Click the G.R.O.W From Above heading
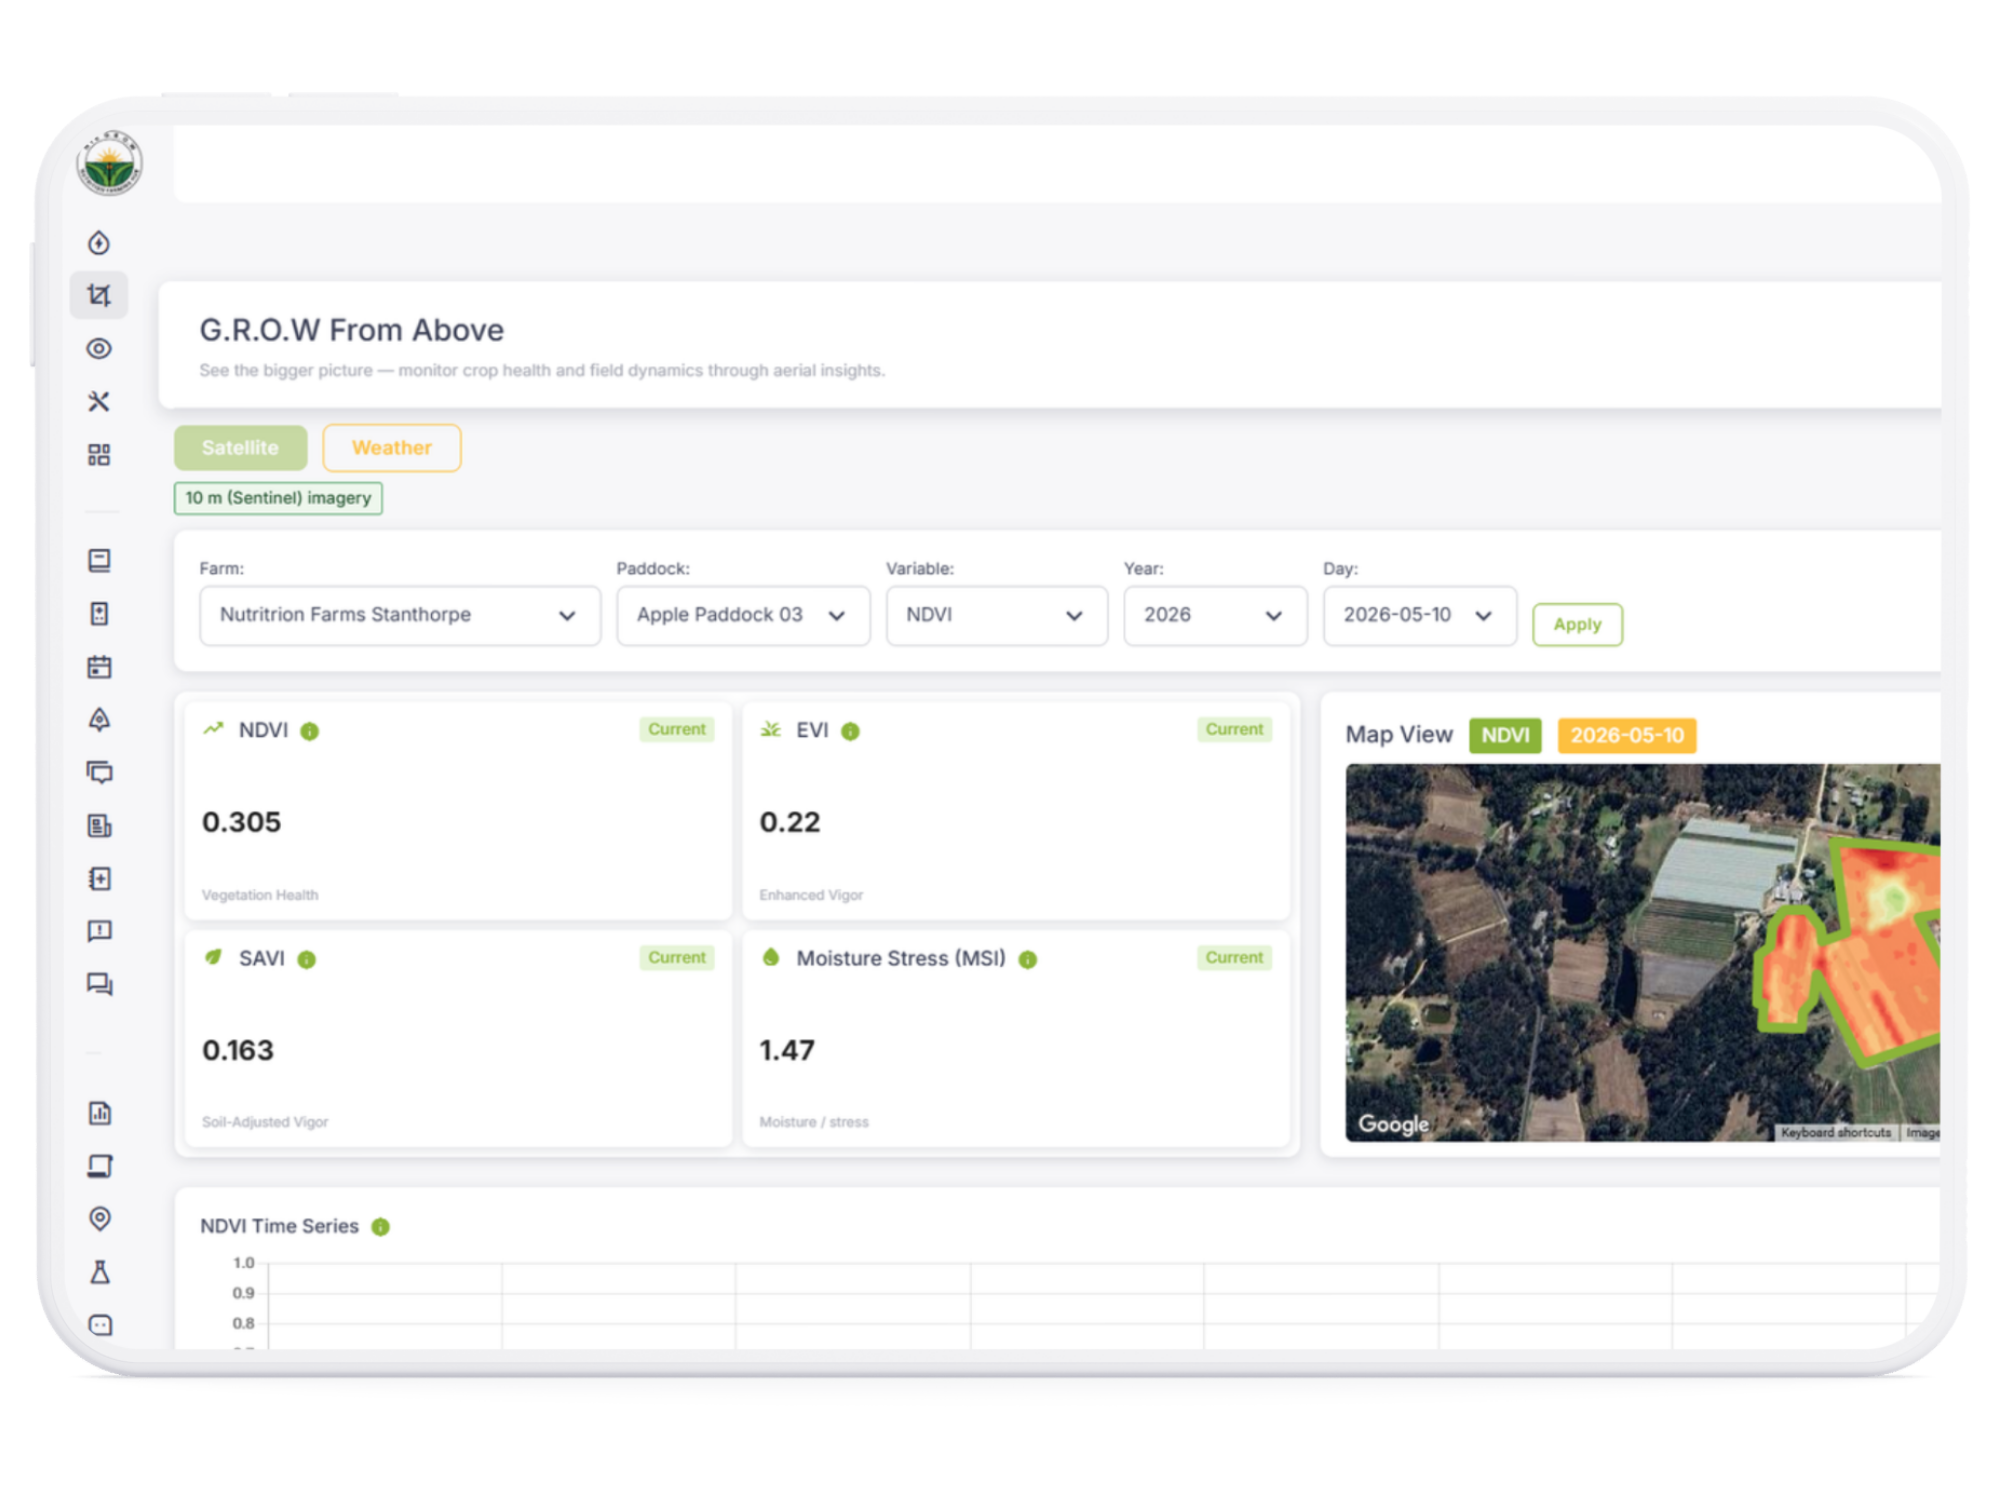 (x=352, y=330)
